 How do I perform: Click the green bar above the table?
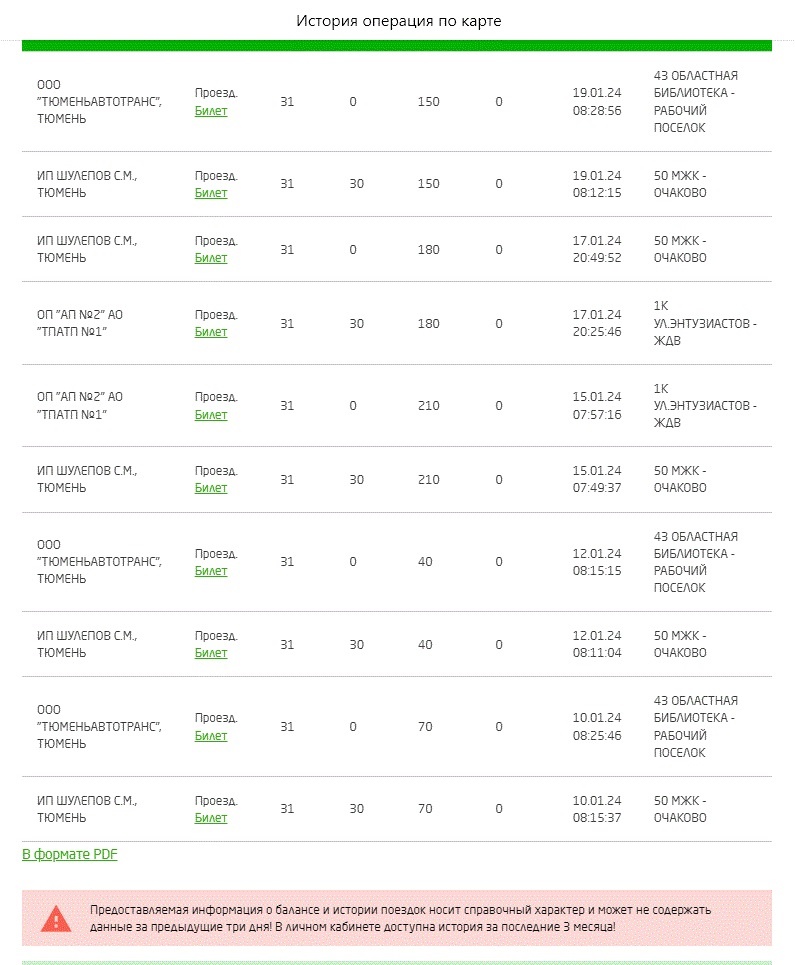tap(397, 46)
